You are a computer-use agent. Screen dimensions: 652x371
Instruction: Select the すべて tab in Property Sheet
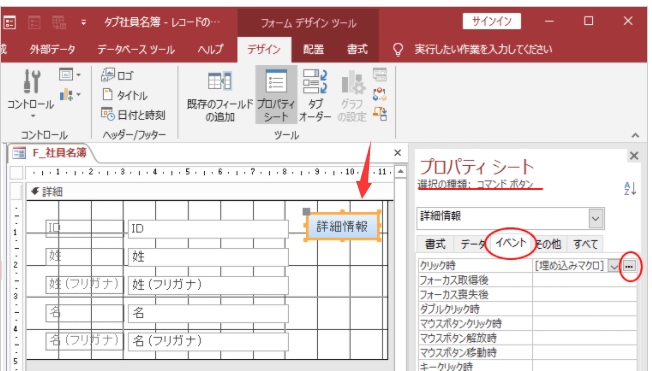click(x=585, y=244)
